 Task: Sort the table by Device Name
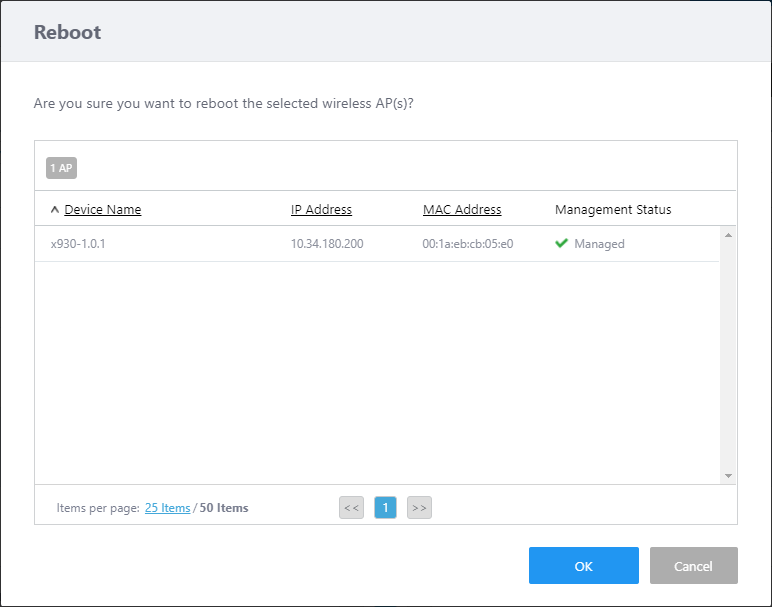pos(102,210)
